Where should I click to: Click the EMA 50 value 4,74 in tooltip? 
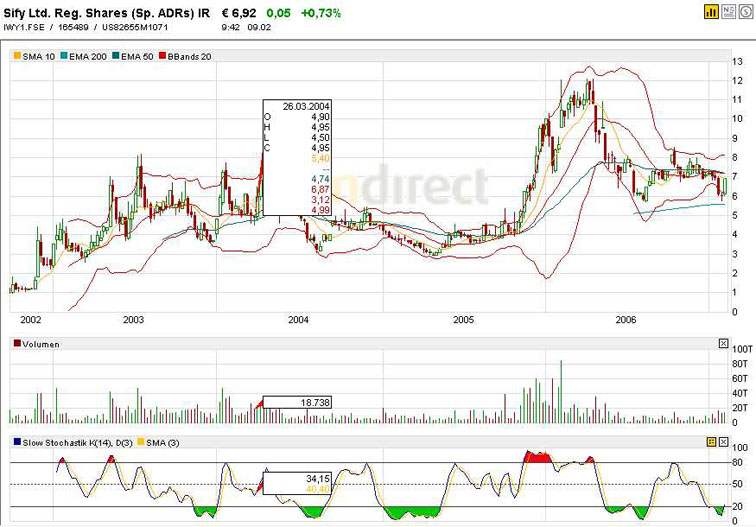point(321,179)
